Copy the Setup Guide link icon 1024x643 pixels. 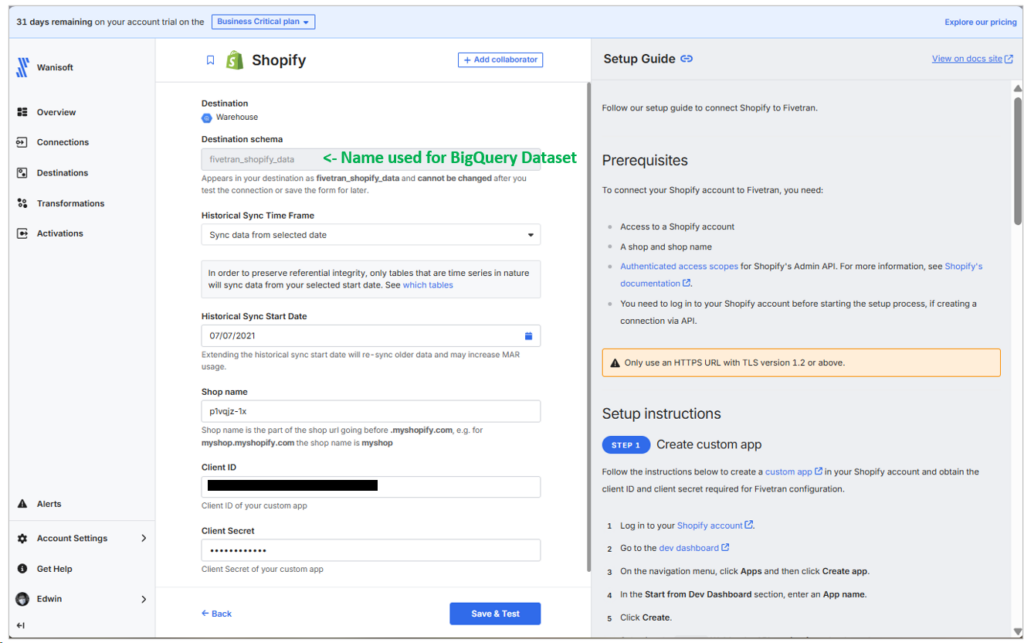[x=686, y=59]
